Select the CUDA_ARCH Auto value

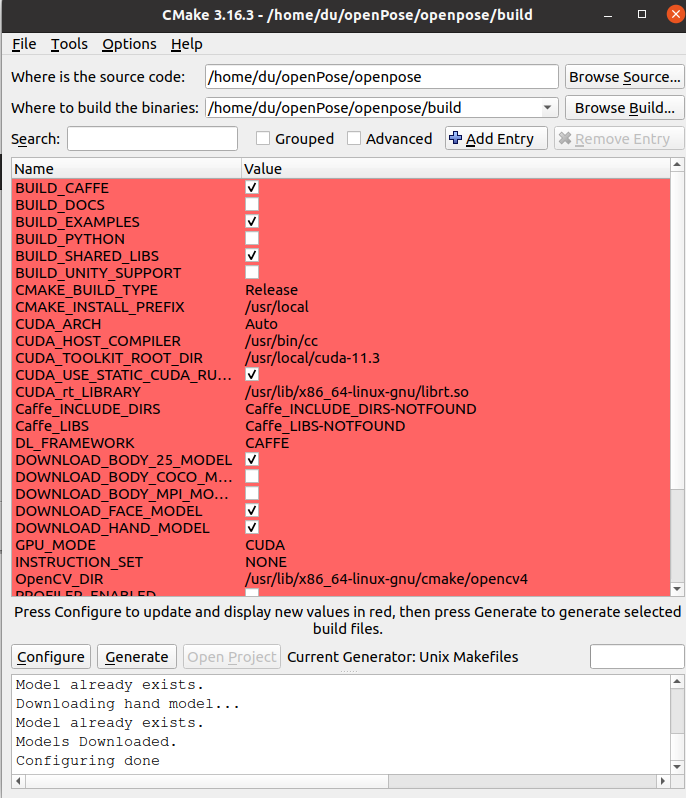coord(262,324)
